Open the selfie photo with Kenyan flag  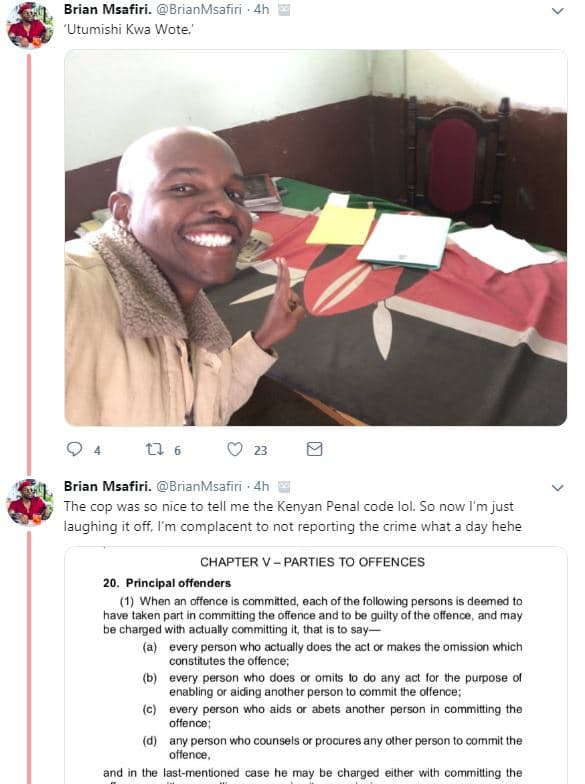click(x=316, y=238)
